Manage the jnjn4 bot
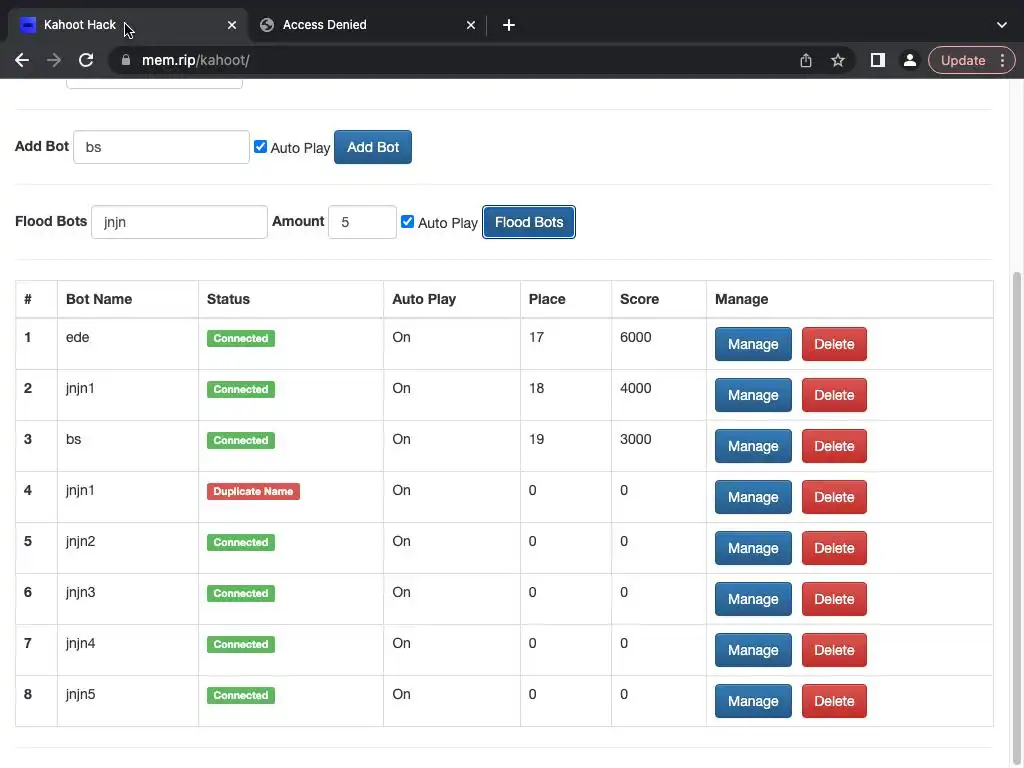This screenshot has width=1024, height=768. click(753, 650)
